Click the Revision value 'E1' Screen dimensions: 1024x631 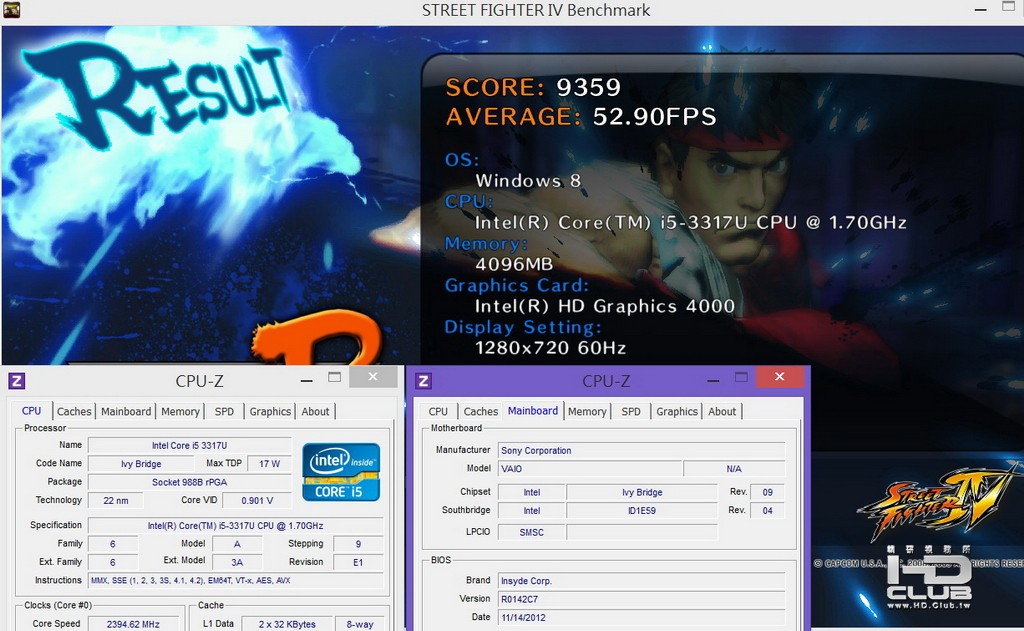[358, 562]
